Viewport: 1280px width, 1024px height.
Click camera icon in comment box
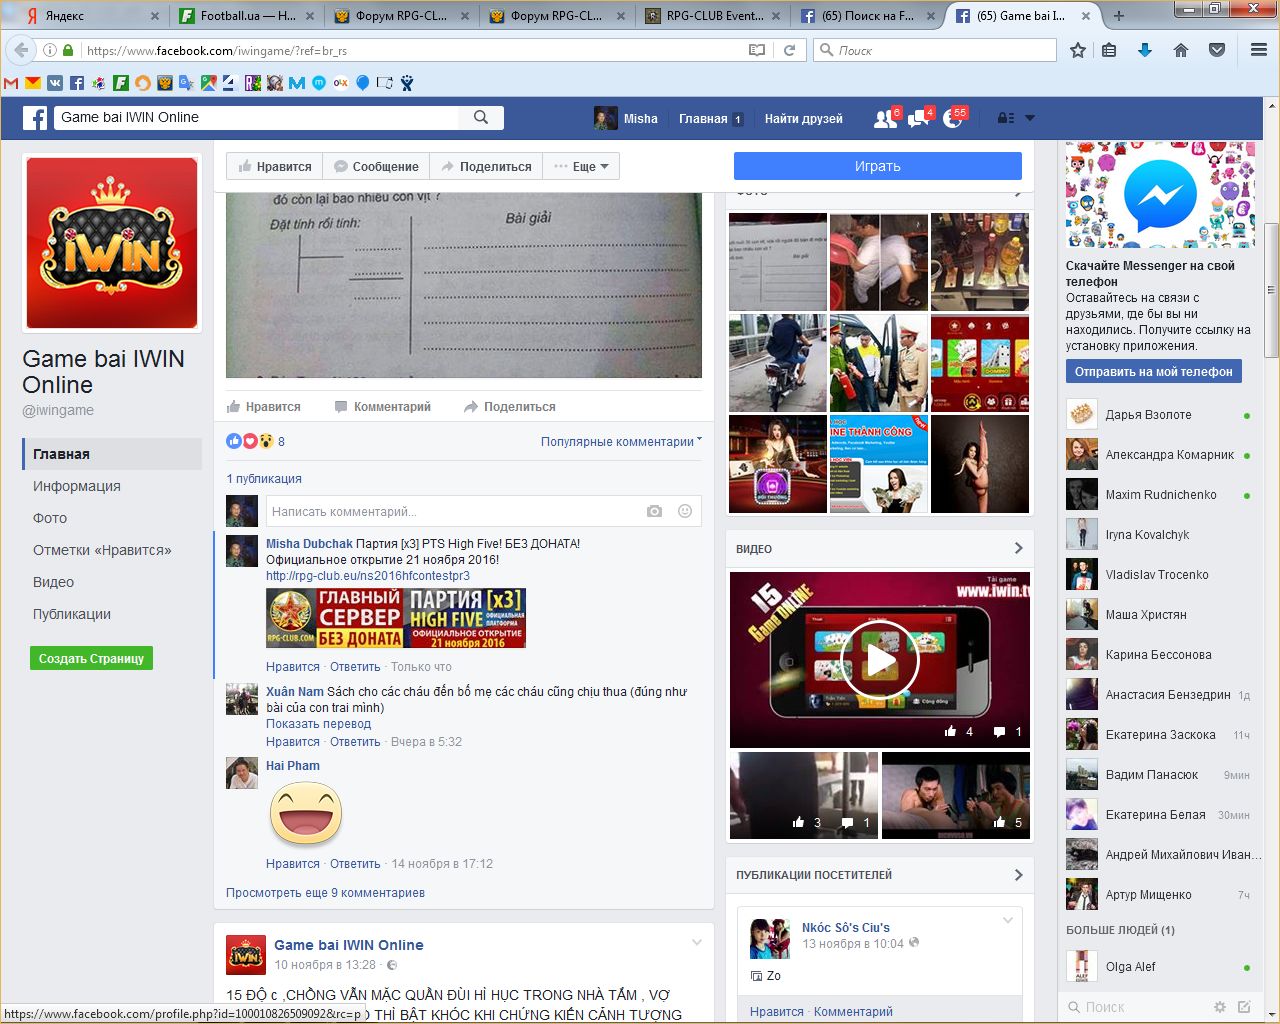click(x=654, y=511)
